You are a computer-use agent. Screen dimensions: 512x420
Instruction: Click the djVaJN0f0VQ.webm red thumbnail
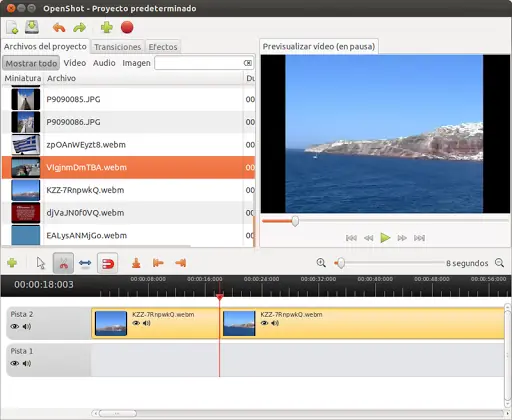point(26,213)
